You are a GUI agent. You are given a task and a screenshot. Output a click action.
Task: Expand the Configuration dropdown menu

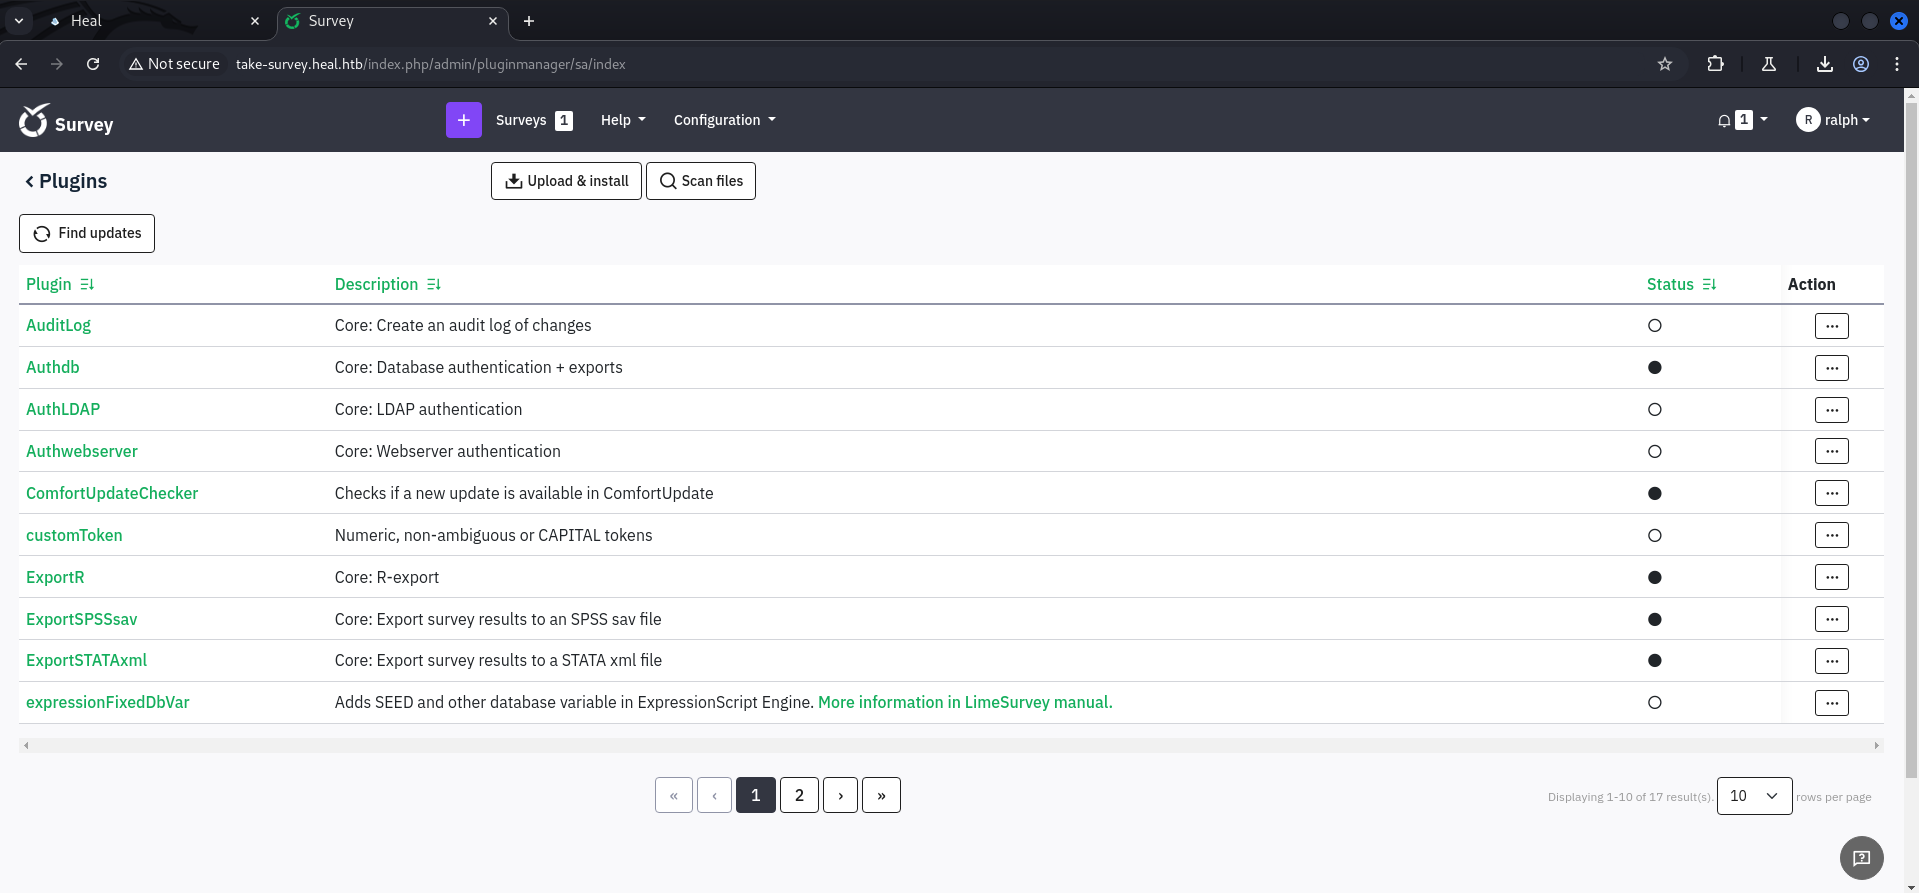tap(724, 120)
